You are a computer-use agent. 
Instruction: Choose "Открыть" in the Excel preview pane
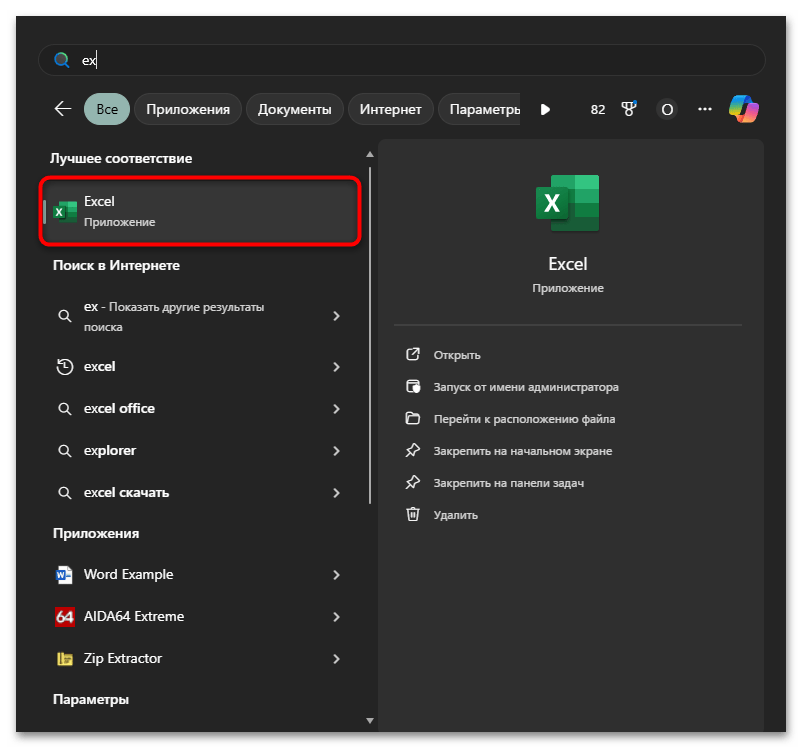pyautogui.click(x=457, y=355)
